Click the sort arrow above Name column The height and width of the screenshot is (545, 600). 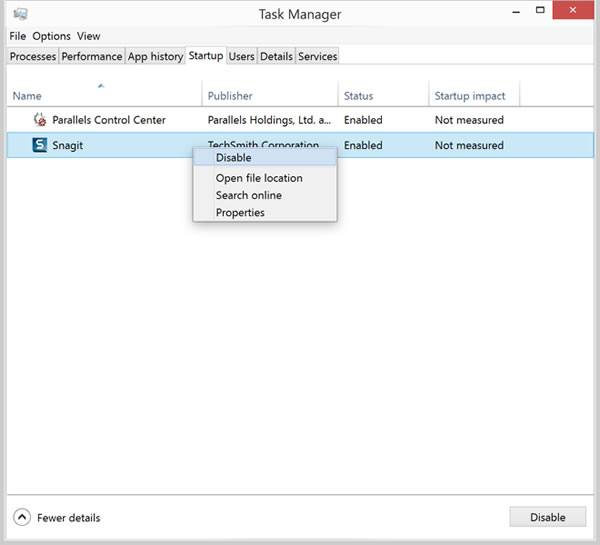(x=101, y=85)
